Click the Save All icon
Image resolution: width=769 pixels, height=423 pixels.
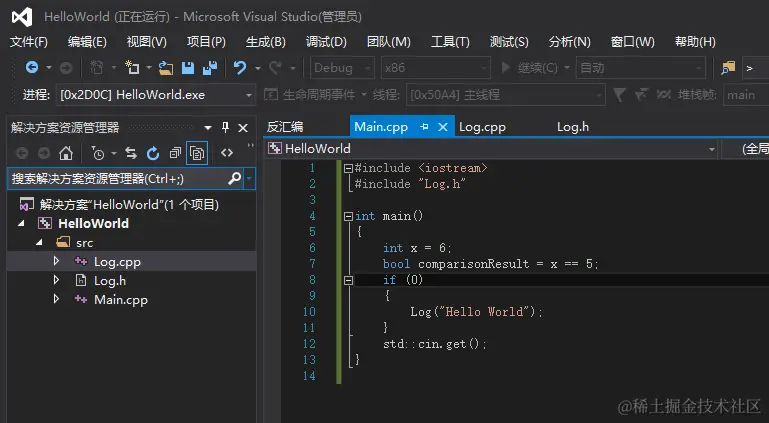210,68
